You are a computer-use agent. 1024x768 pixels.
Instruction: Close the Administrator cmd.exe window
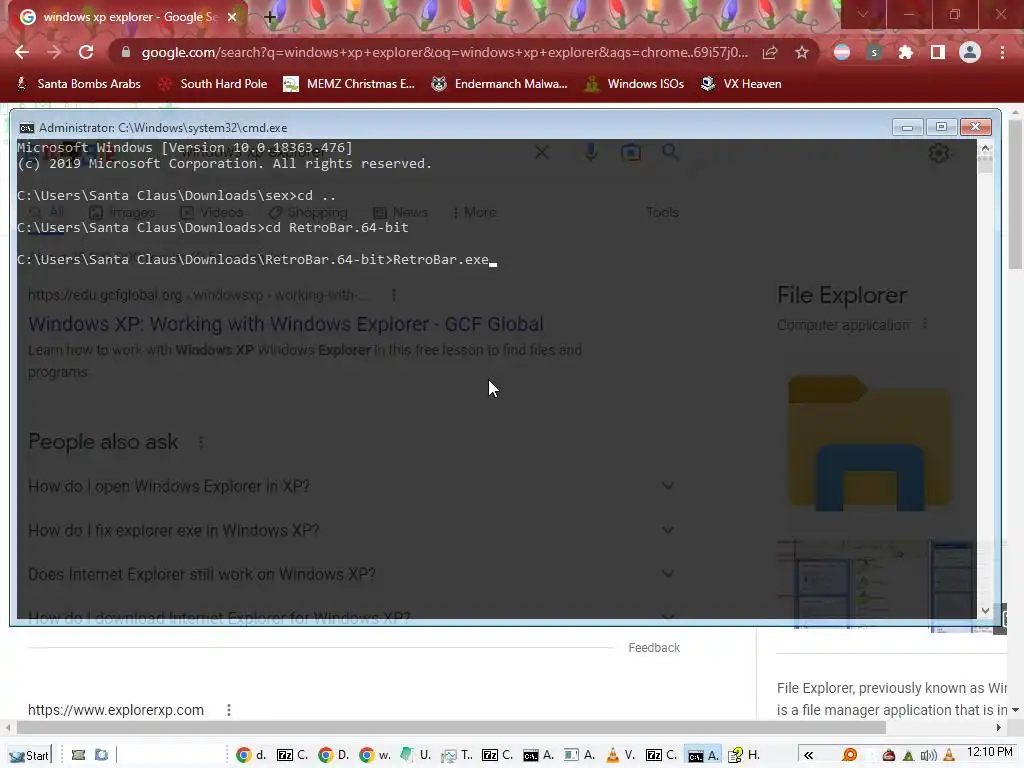click(976, 127)
